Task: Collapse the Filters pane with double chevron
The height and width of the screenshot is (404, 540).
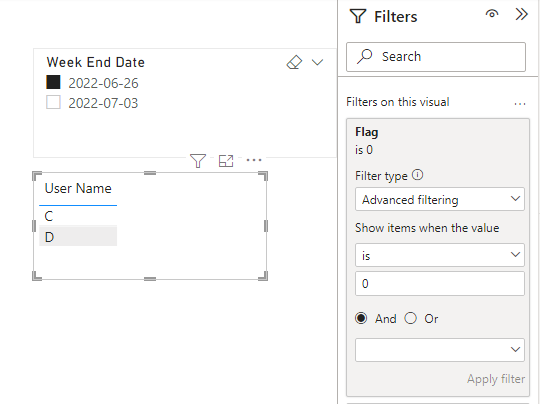Action: [x=521, y=14]
